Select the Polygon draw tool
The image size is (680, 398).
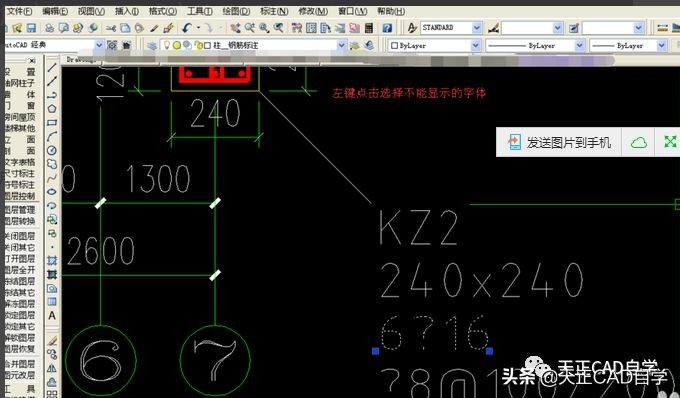click(52, 108)
